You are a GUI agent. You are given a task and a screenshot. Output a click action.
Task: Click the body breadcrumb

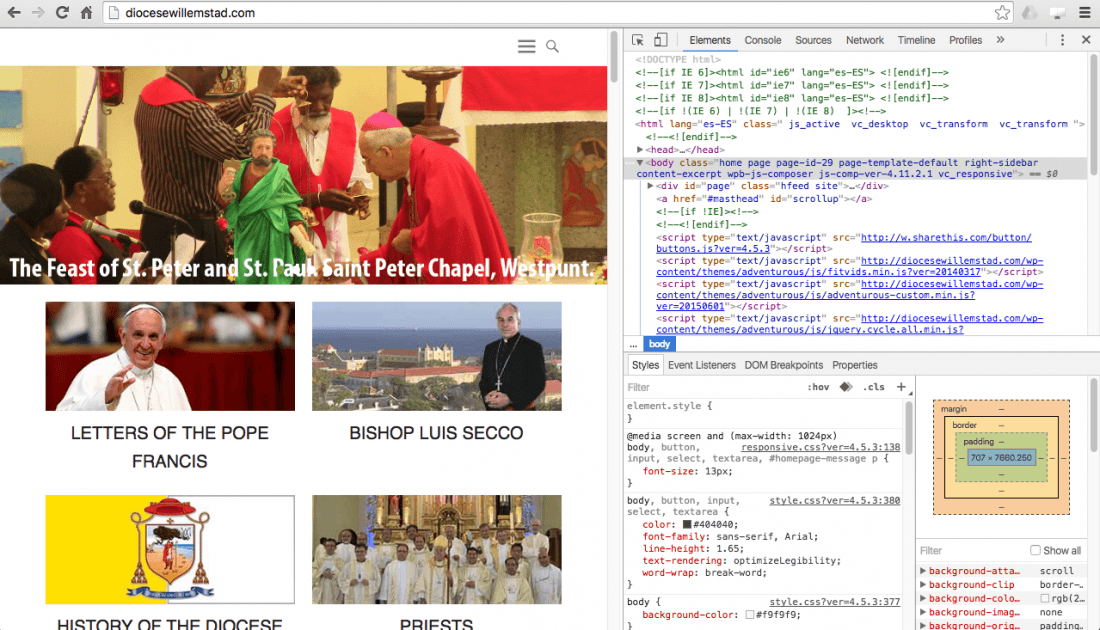pos(659,344)
